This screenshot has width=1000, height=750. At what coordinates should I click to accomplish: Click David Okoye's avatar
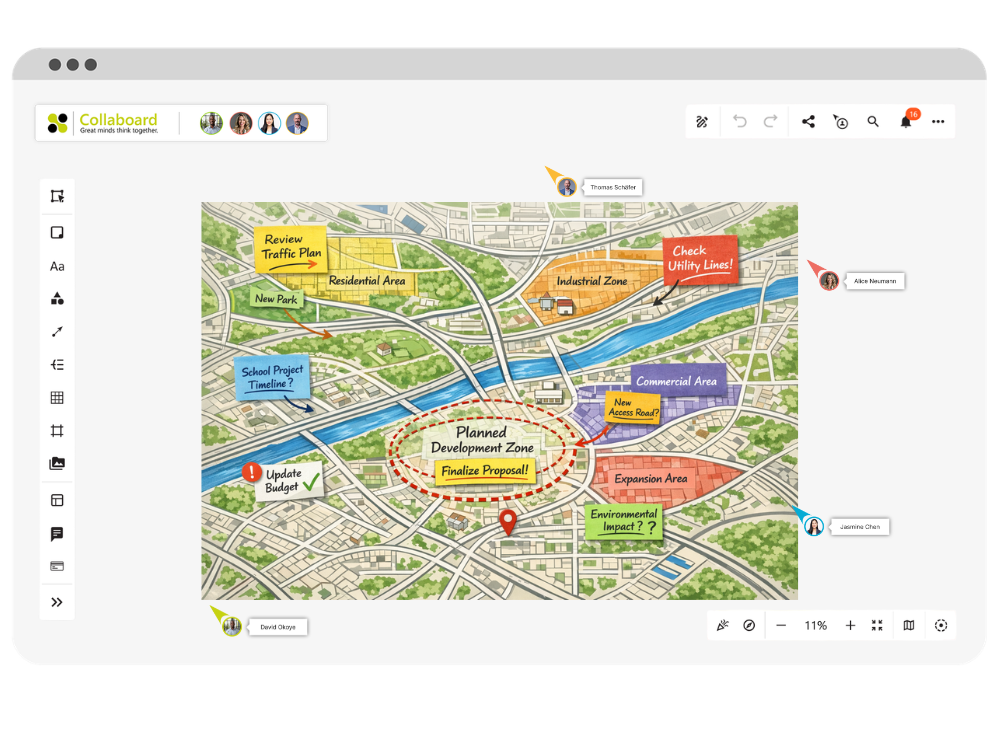[231, 625]
